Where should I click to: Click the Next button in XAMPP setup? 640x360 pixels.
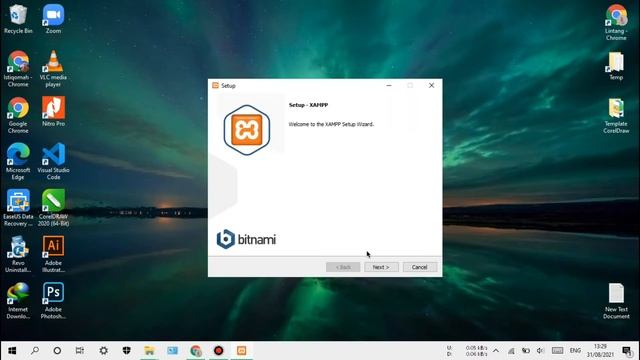point(381,267)
